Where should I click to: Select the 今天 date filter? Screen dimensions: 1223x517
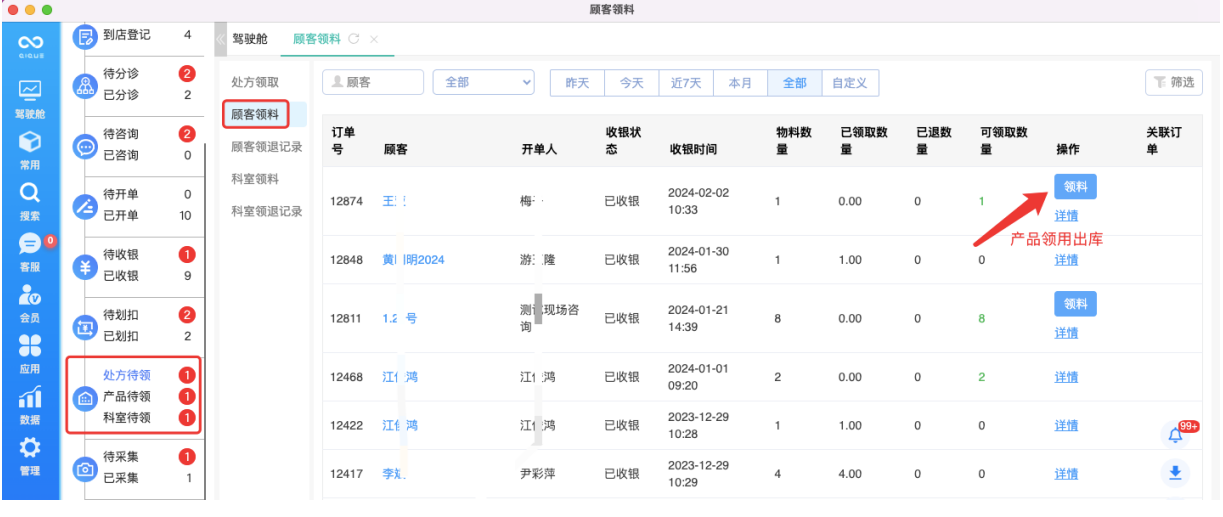pos(631,83)
